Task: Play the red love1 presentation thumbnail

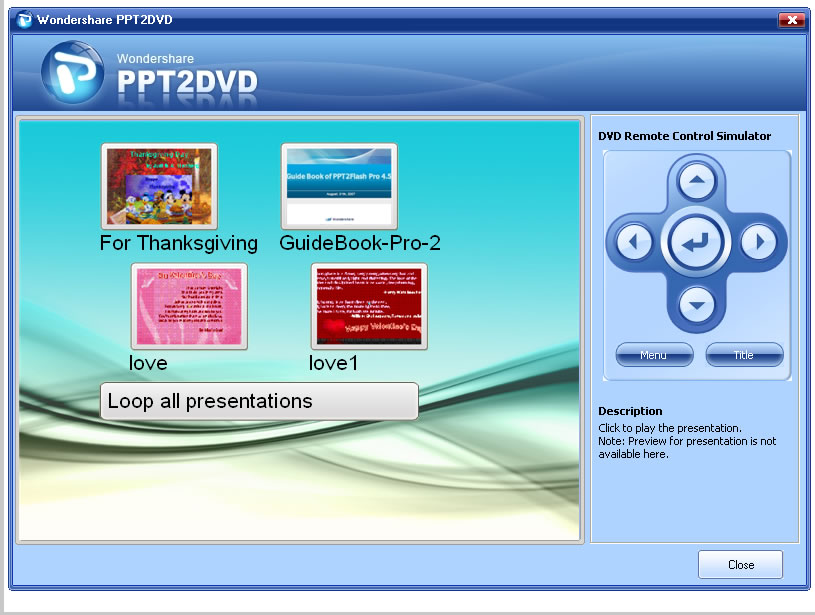Action: 369,307
